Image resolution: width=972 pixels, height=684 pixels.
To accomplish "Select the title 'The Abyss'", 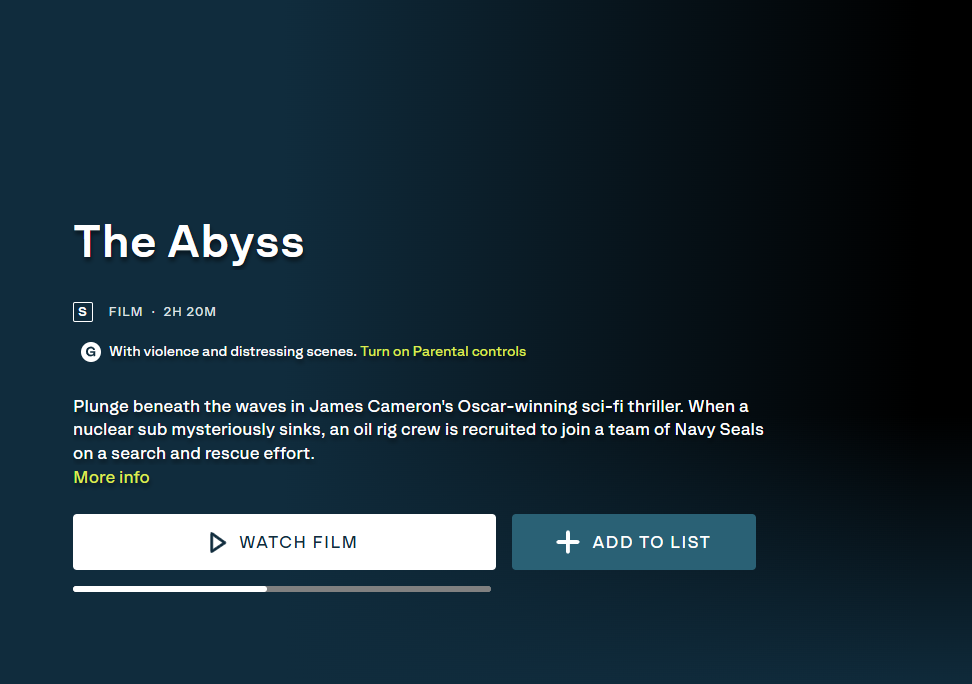I will coord(189,242).
